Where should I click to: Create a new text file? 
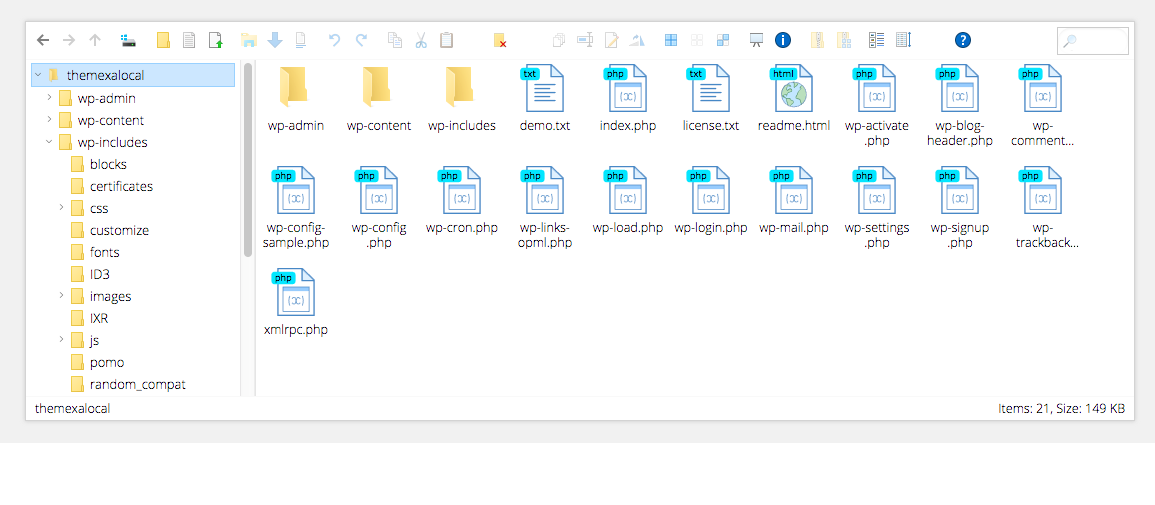pyautogui.click(x=189, y=40)
